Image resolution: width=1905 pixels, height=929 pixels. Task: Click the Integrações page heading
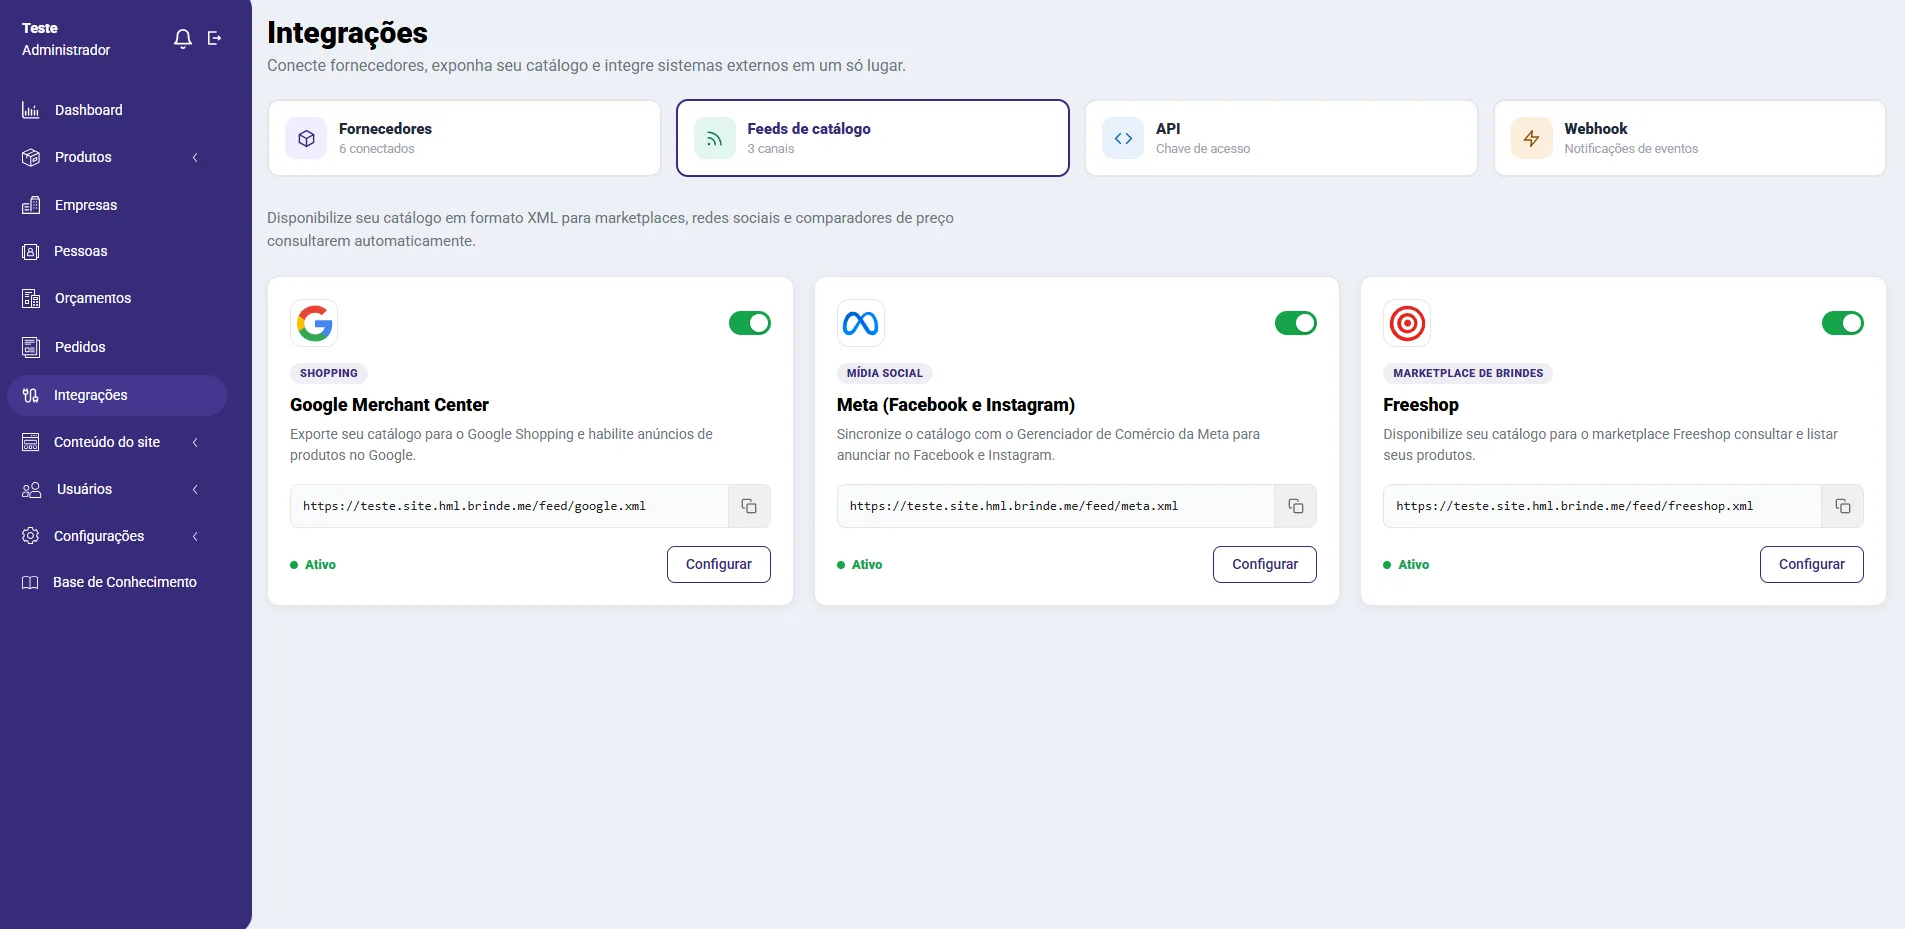pos(347,33)
